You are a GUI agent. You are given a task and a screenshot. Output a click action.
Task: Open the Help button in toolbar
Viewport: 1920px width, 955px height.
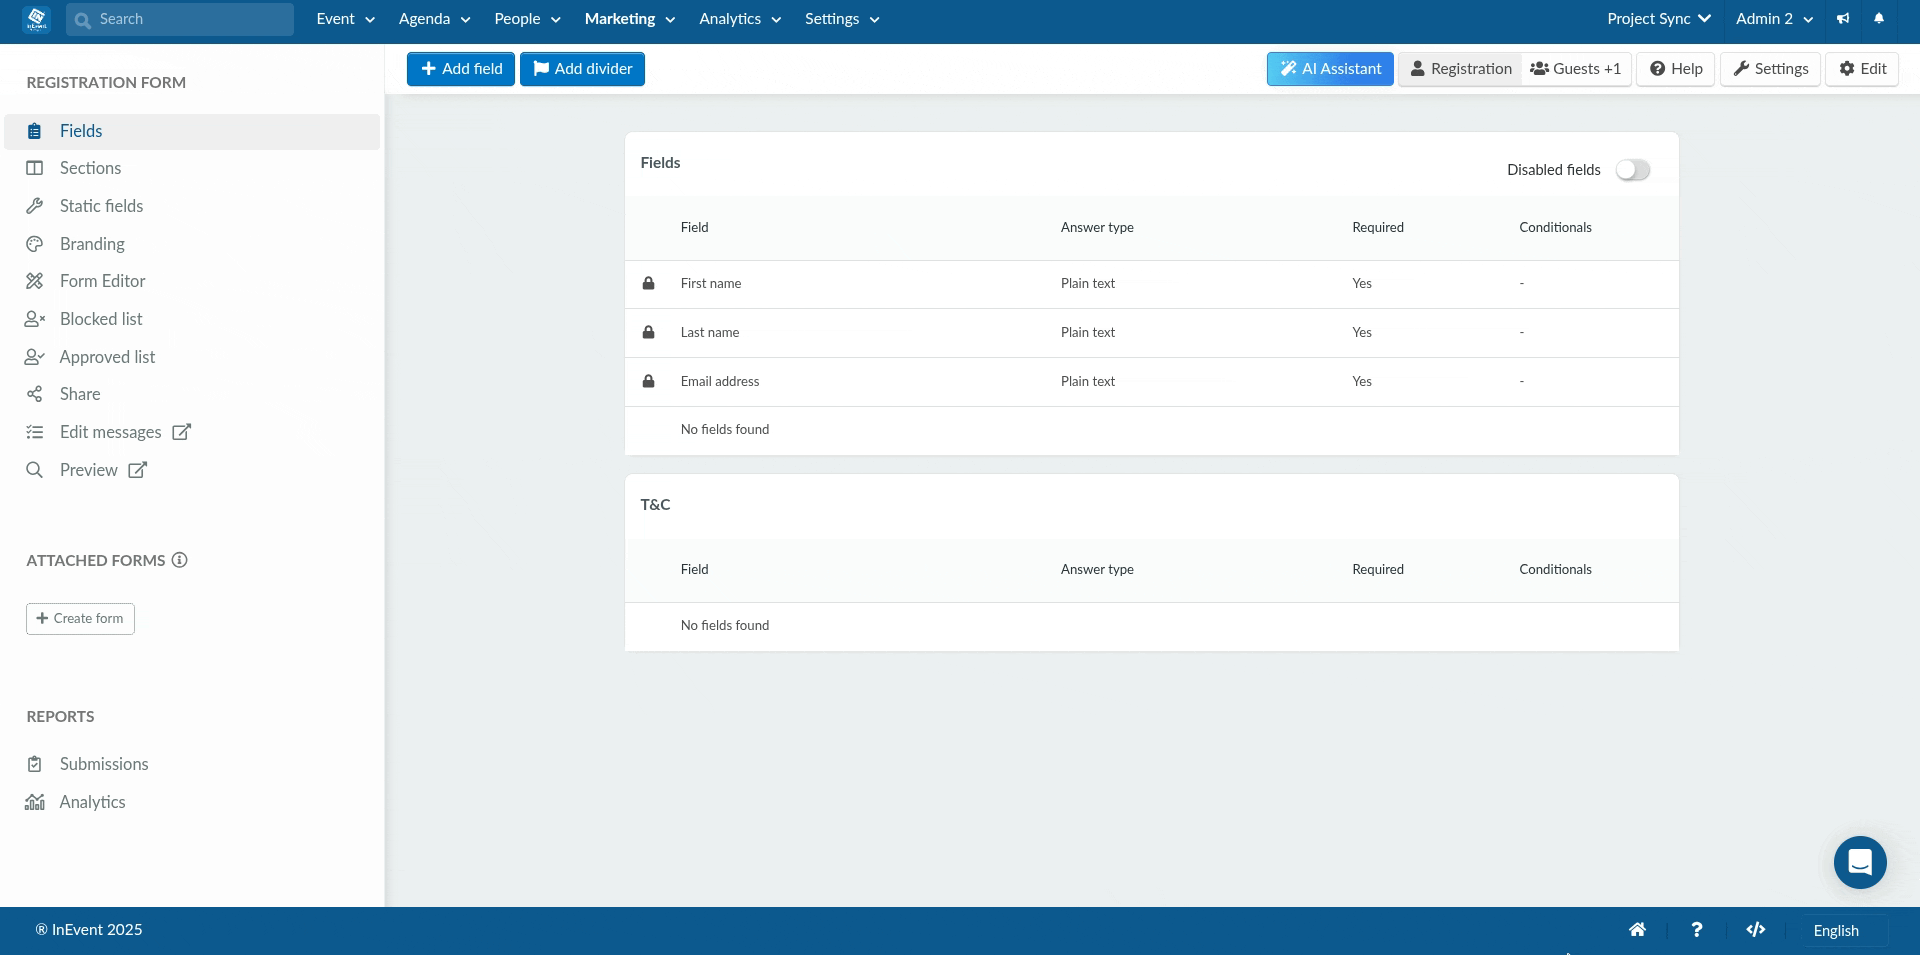[x=1676, y=69]
